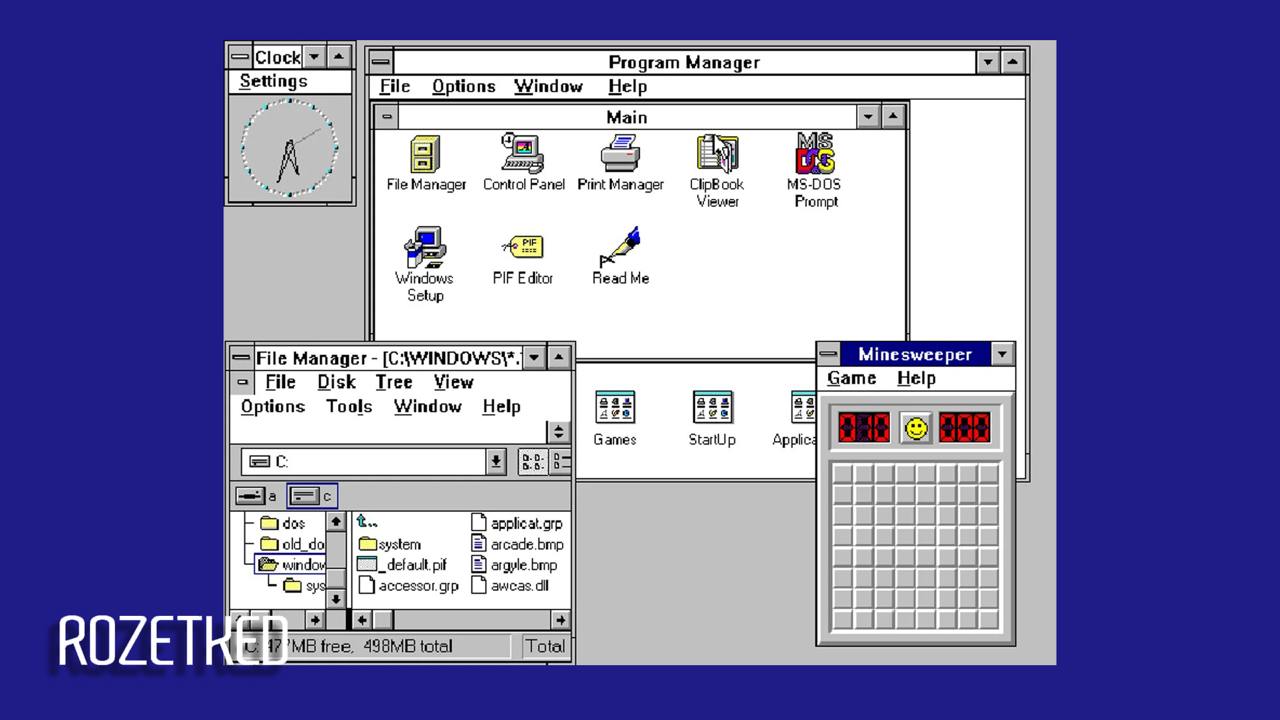Open the File Manager View menu
This screenshot has width=1280, height=720.
453,382
